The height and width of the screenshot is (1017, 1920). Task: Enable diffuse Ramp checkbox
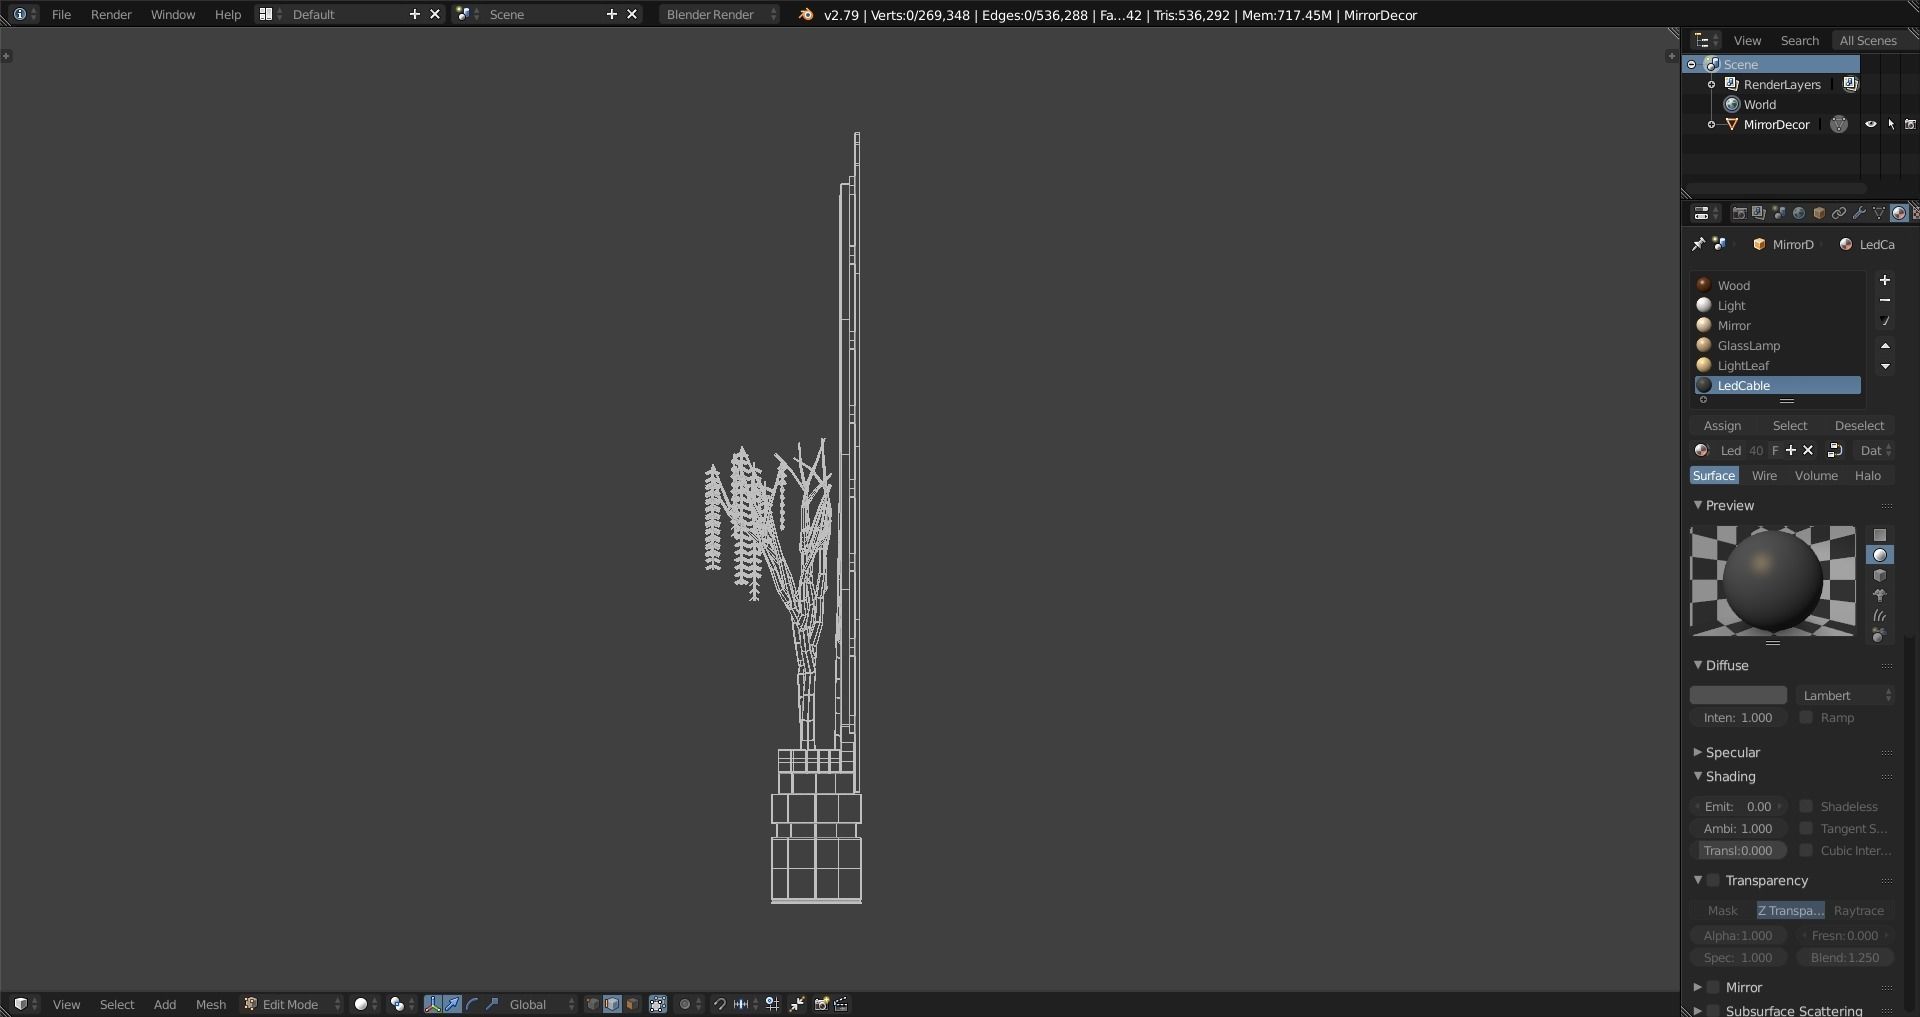click(x=1806, y=717)
